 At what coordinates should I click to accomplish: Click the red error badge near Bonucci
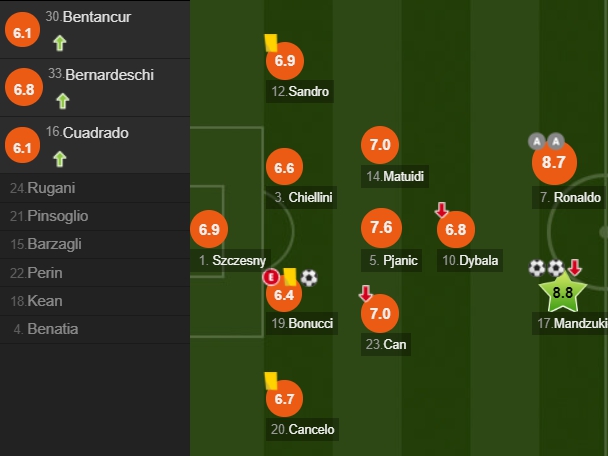coord(271,277)
